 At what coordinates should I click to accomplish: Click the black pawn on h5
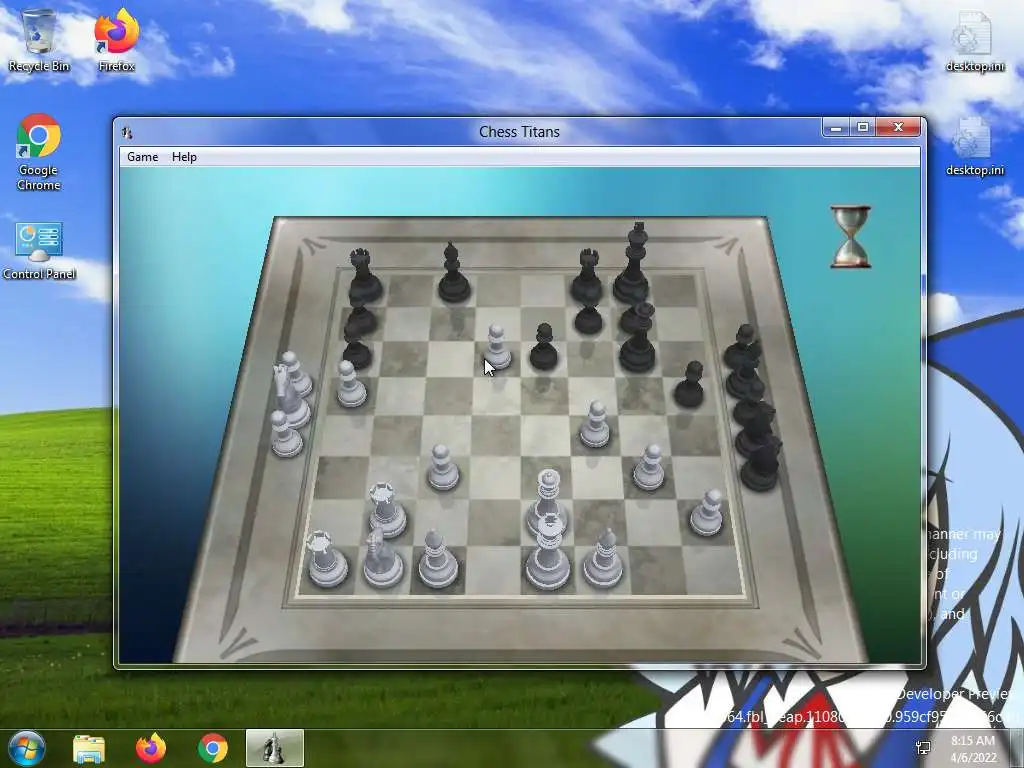pos(689,385)
